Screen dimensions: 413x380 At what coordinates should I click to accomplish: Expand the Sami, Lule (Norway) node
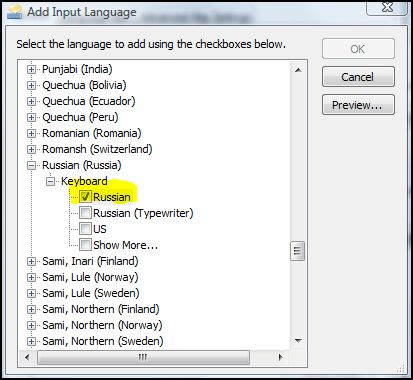(x=31, y=277)
